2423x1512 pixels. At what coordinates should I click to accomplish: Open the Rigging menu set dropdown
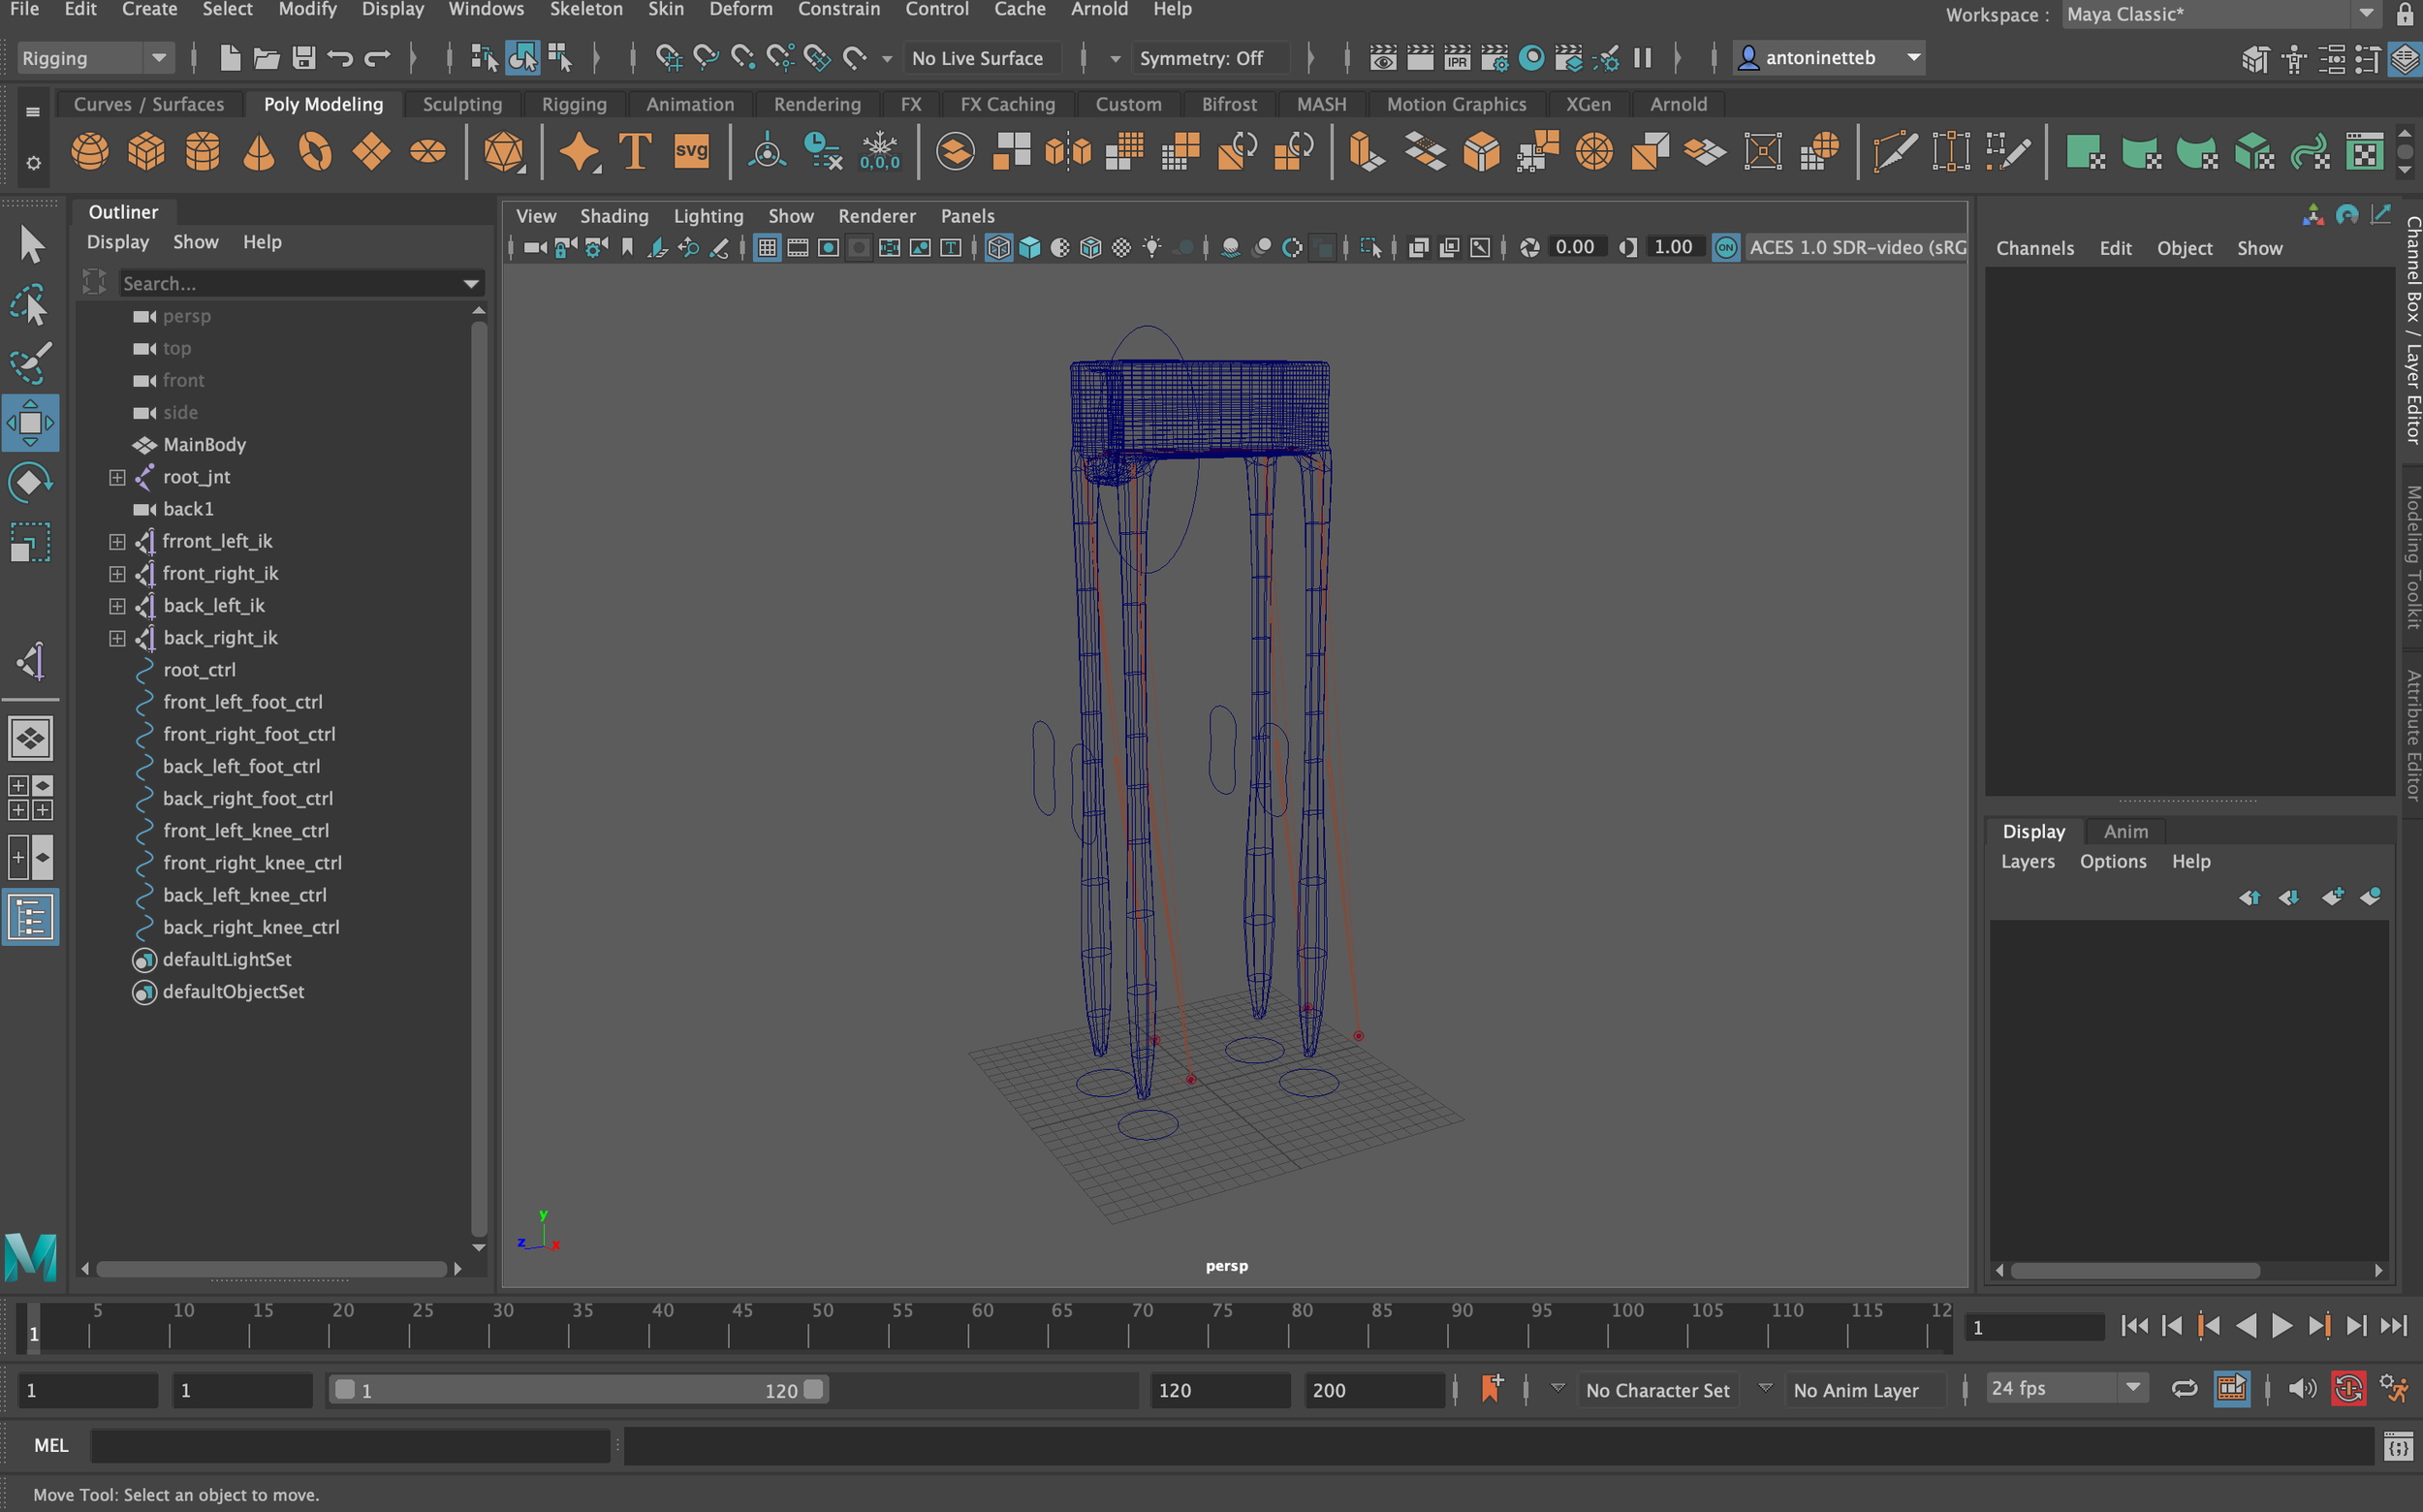[94, 58]
